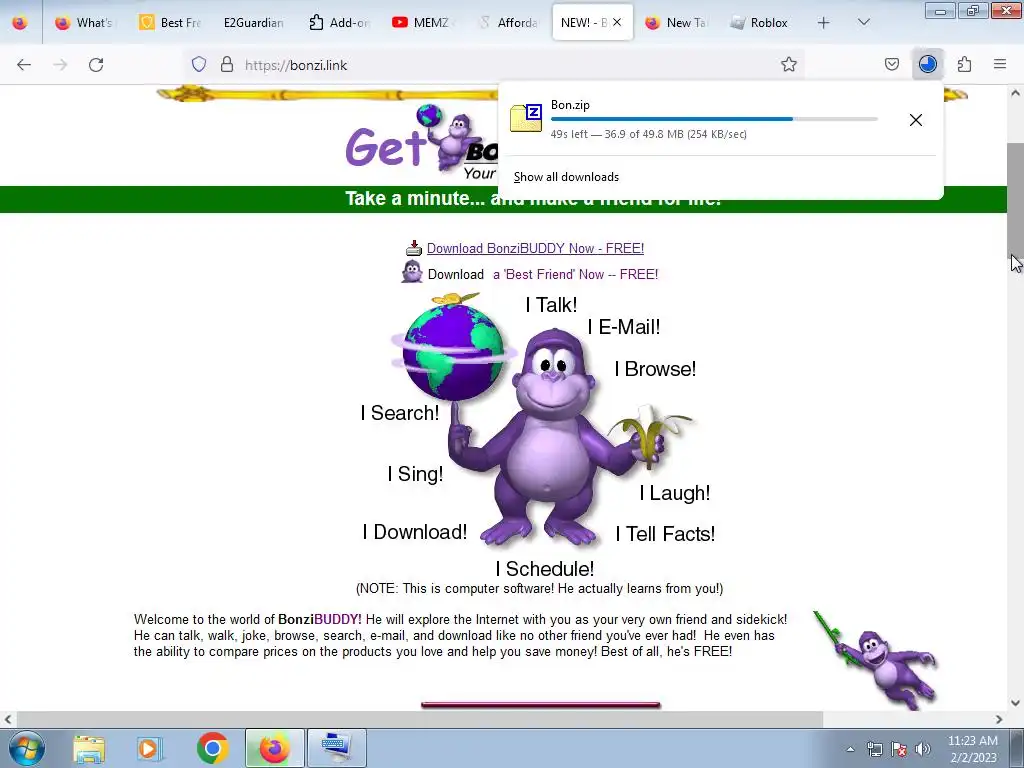This screenshot has height=768, width=1024.
Task: Click the Bon.zip file icon
Action: coord(526,118)
